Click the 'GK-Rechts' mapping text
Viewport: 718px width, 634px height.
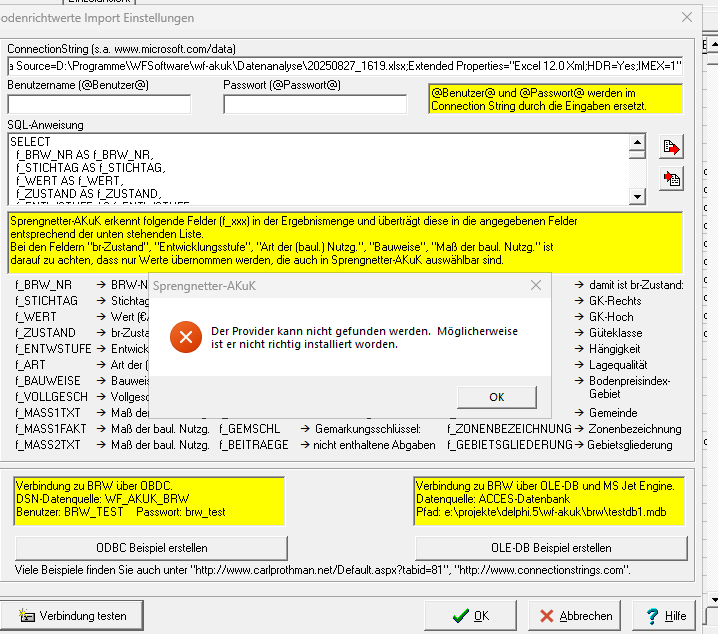tap(615, 301)
